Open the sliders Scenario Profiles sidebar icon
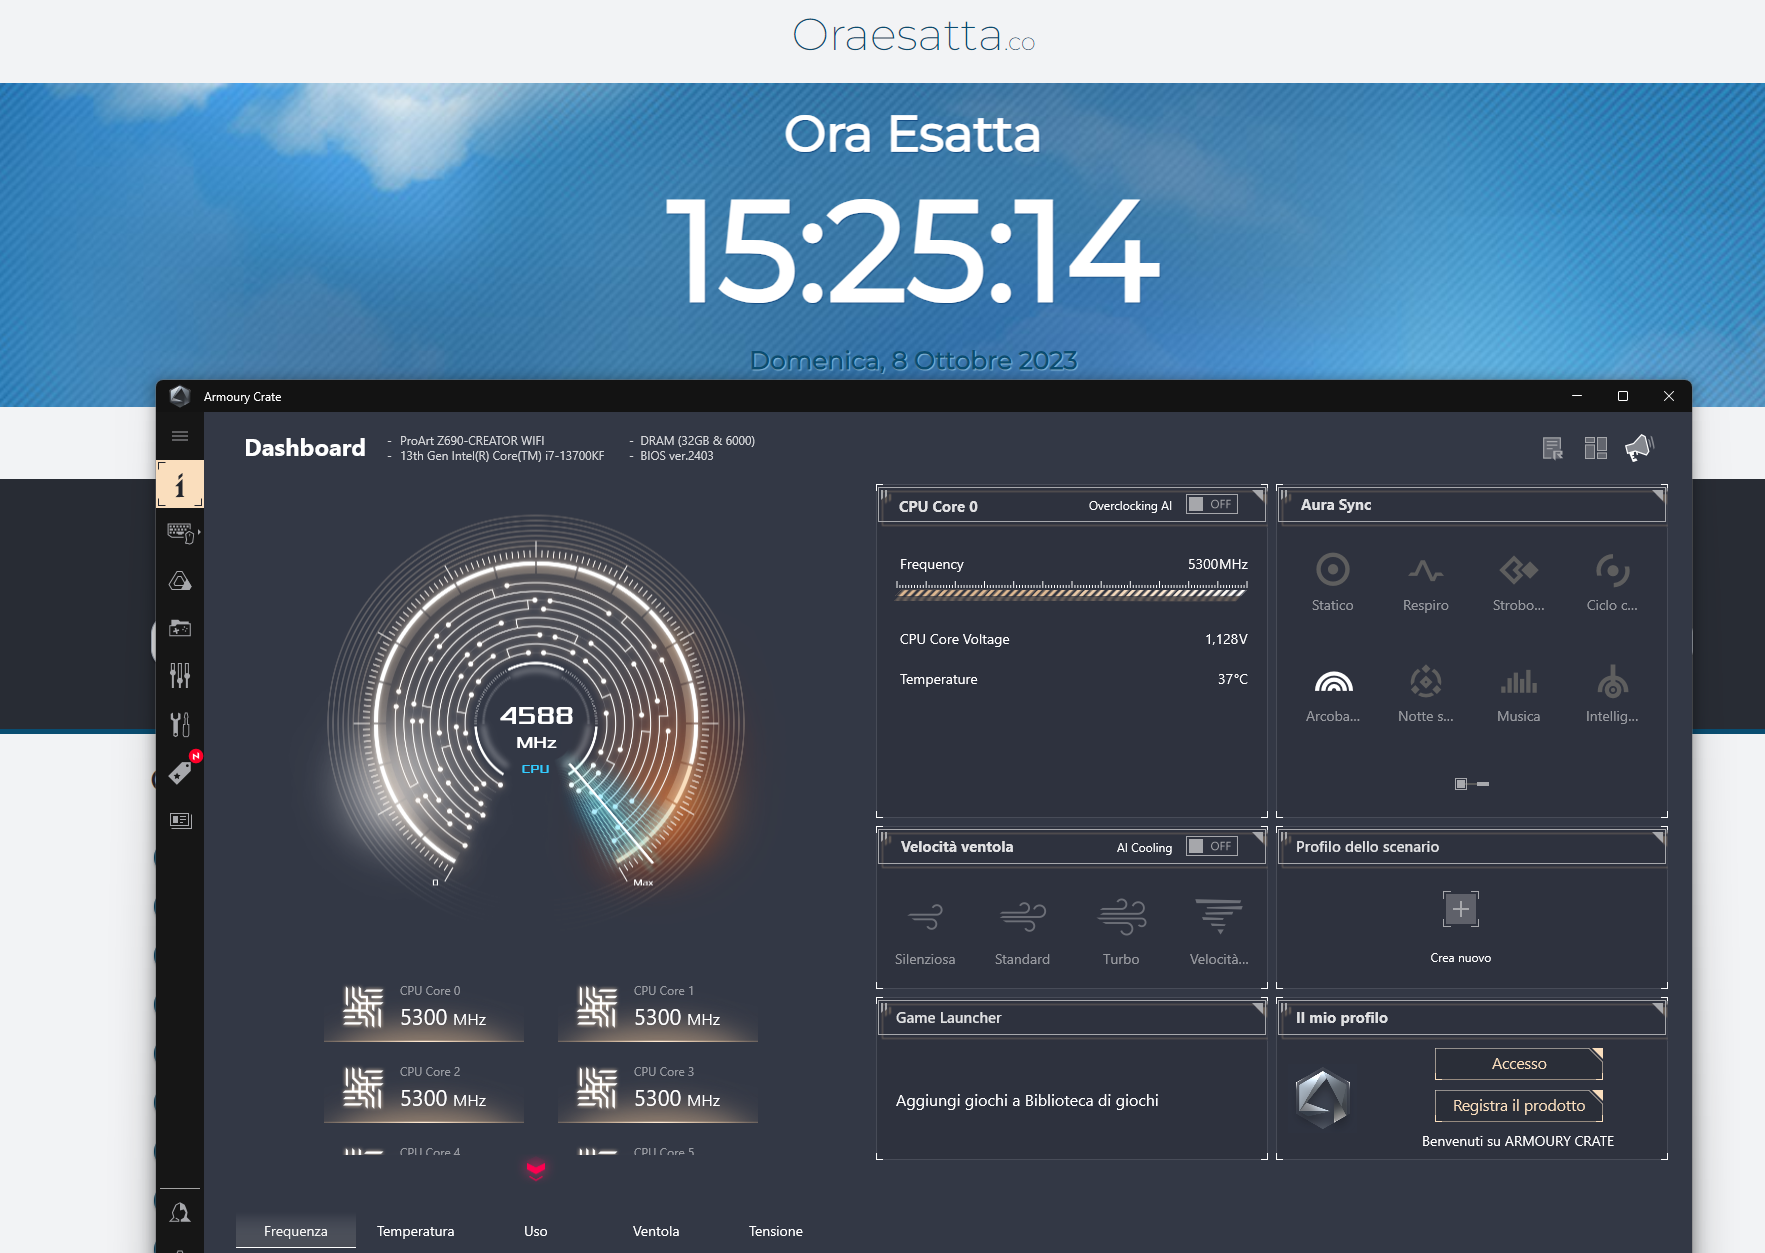 click(x=180, y=676)
